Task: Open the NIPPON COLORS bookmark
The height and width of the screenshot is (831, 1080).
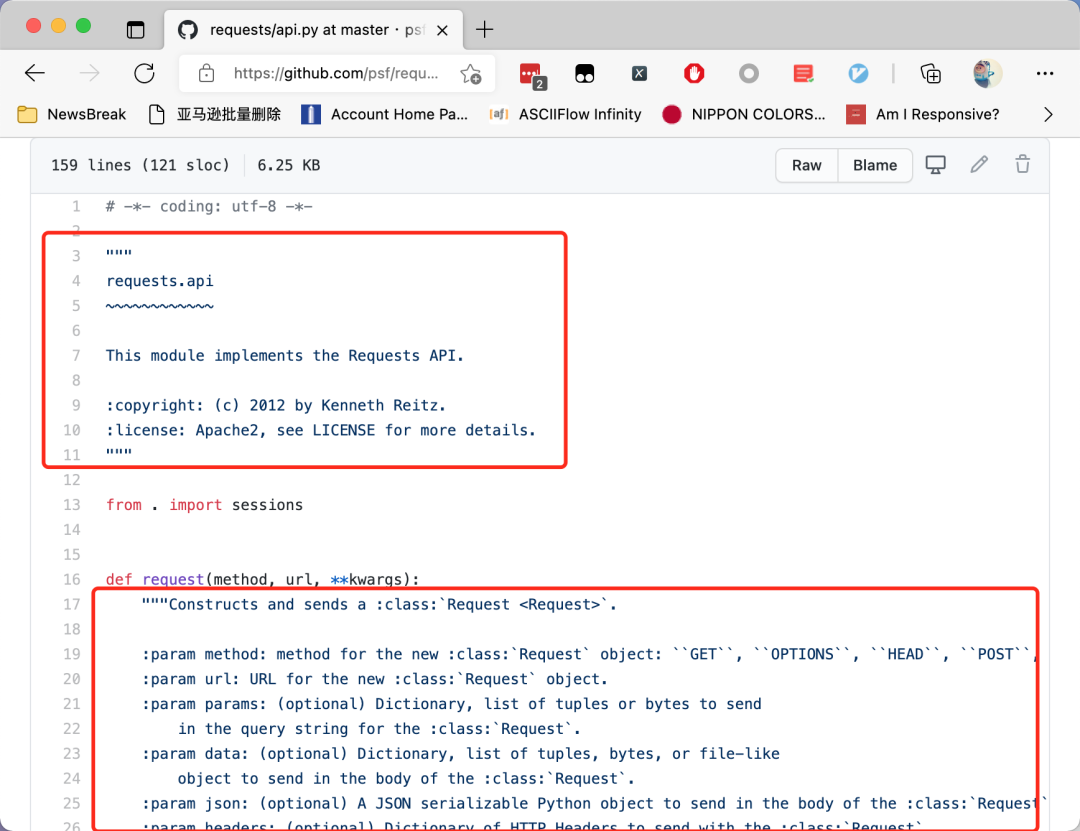Action: [744, 114]
